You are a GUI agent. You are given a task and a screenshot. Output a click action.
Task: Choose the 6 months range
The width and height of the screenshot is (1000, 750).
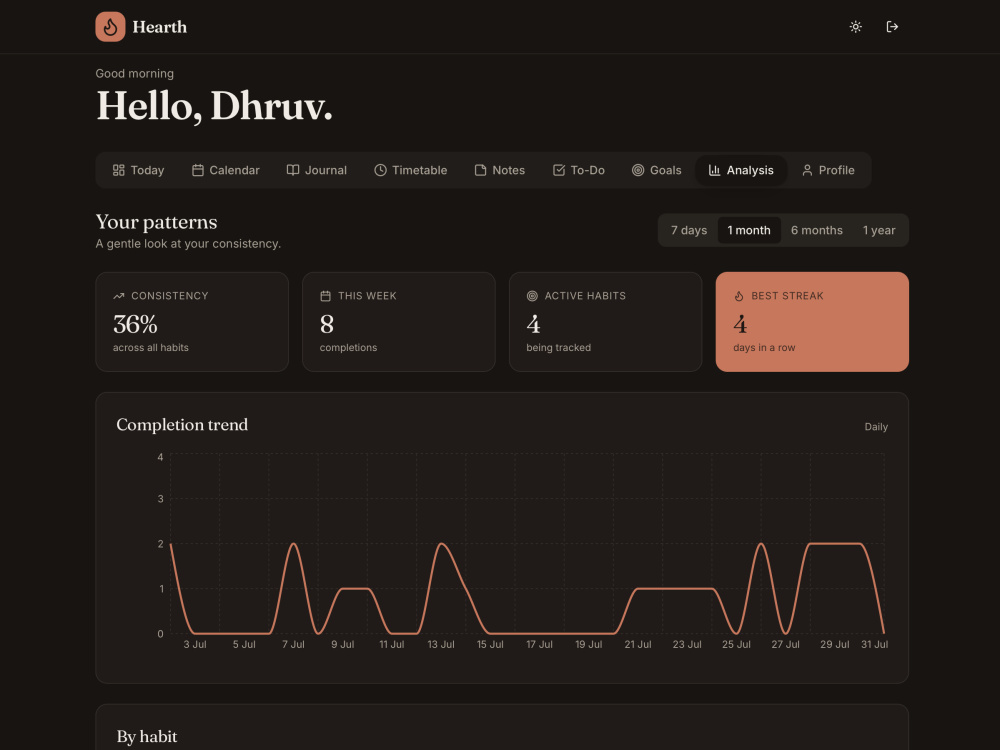pyautogui.click(x=816, y=230)
